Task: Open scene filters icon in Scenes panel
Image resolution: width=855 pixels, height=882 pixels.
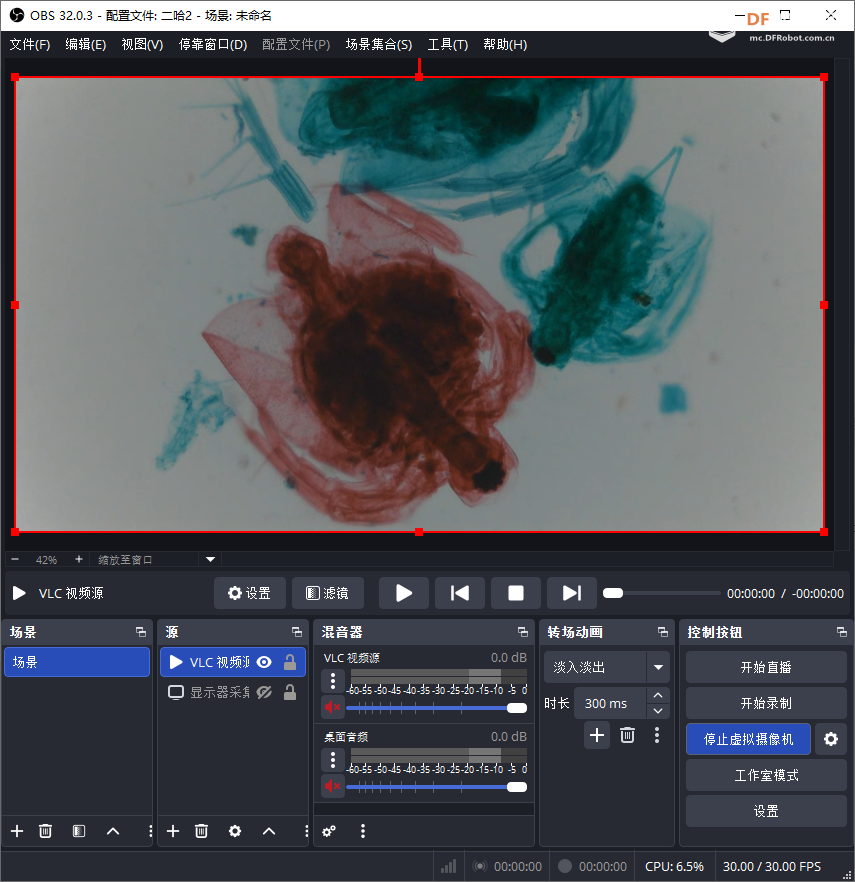Action: [79, 831]
